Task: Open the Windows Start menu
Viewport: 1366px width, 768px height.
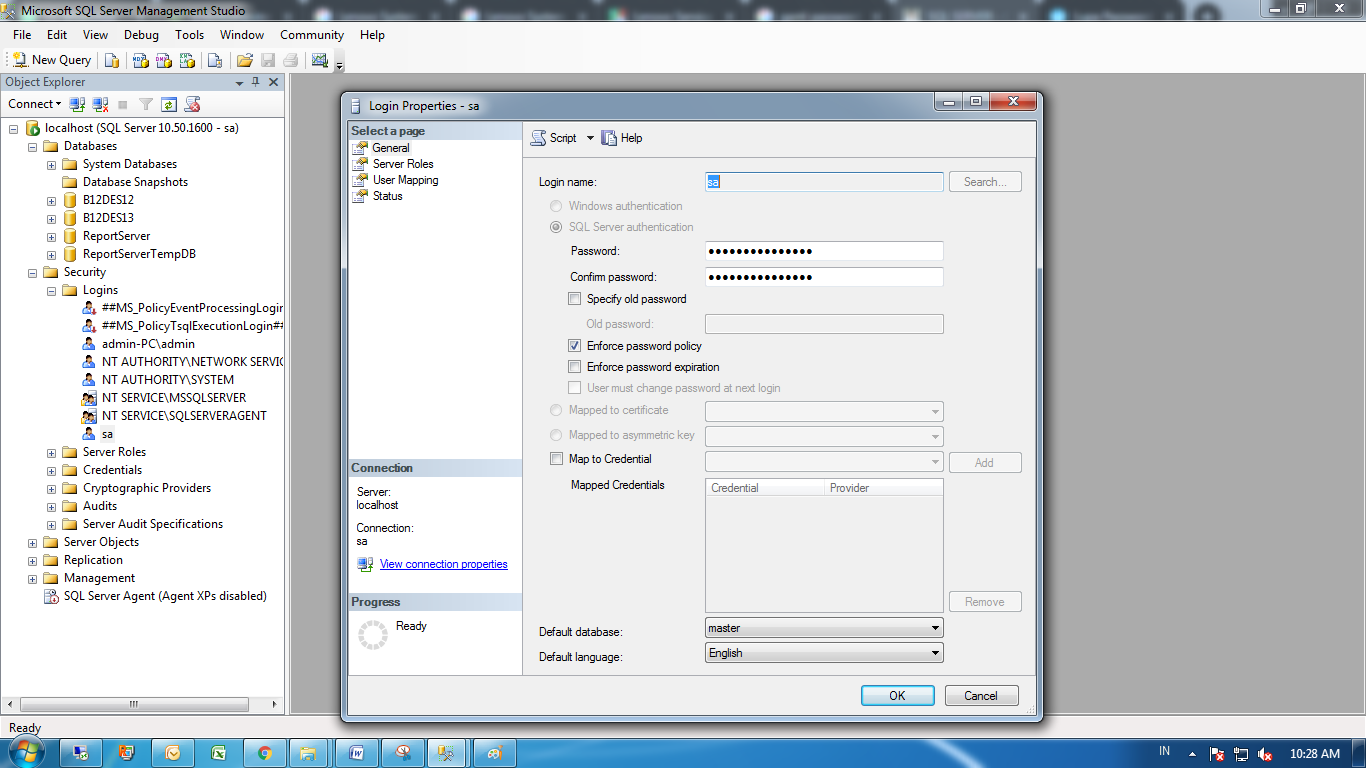Action: (x=26, y=752)
